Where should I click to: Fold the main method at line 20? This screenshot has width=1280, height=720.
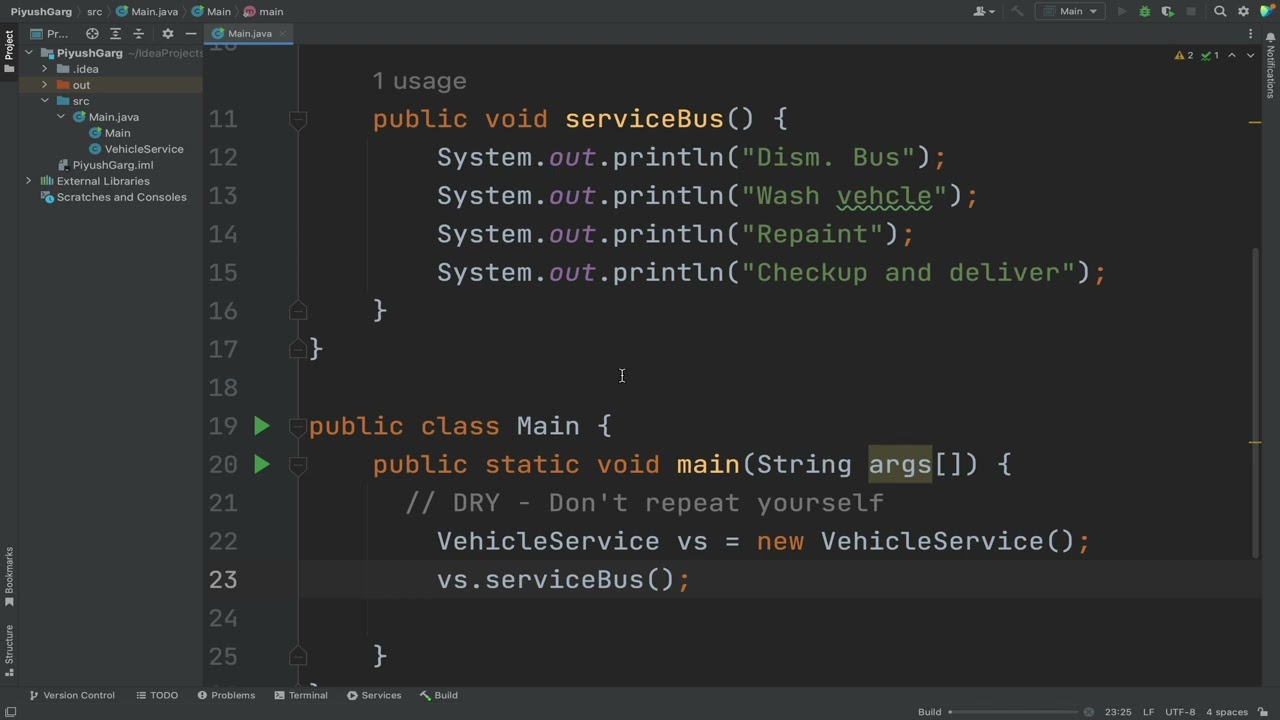298,464
